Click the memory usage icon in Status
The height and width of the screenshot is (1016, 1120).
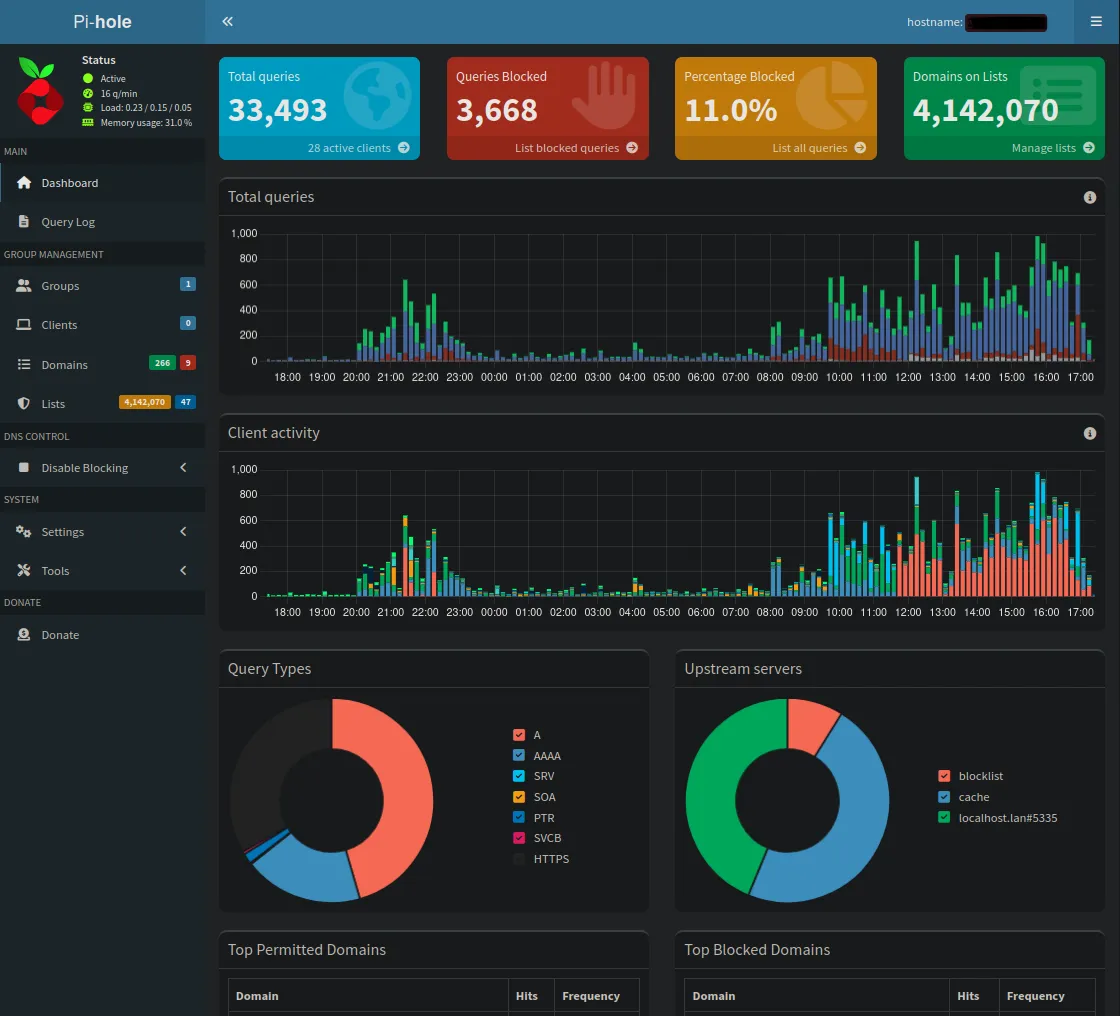tap(88, 122)
